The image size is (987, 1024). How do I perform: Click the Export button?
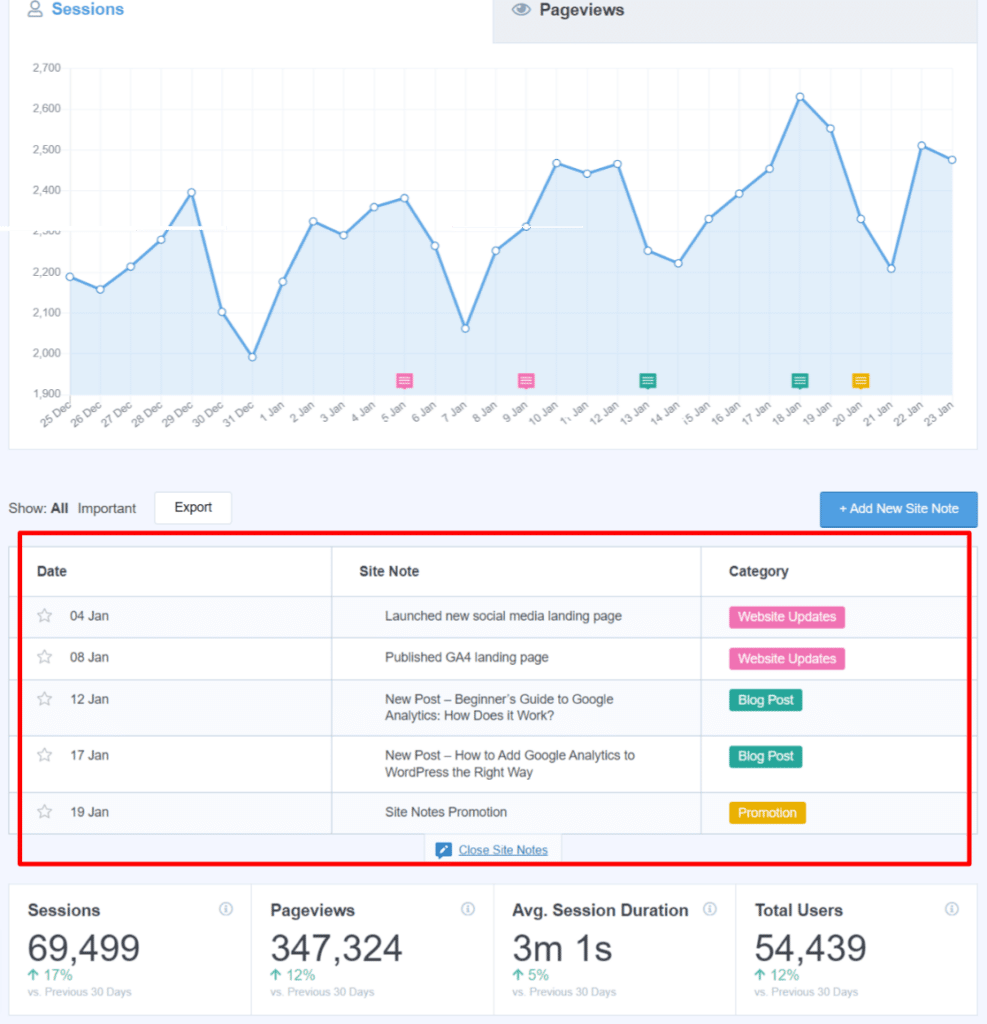(192, 507)
